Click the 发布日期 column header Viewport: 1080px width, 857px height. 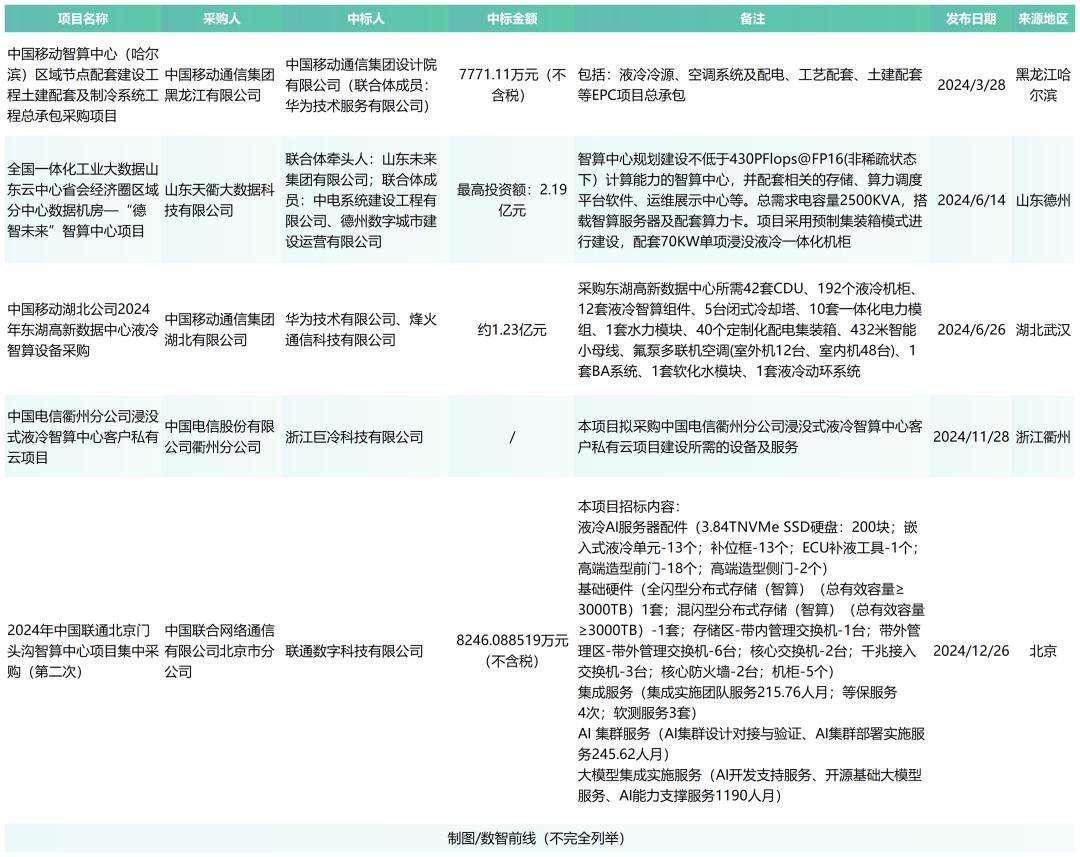tap(971, 19)
